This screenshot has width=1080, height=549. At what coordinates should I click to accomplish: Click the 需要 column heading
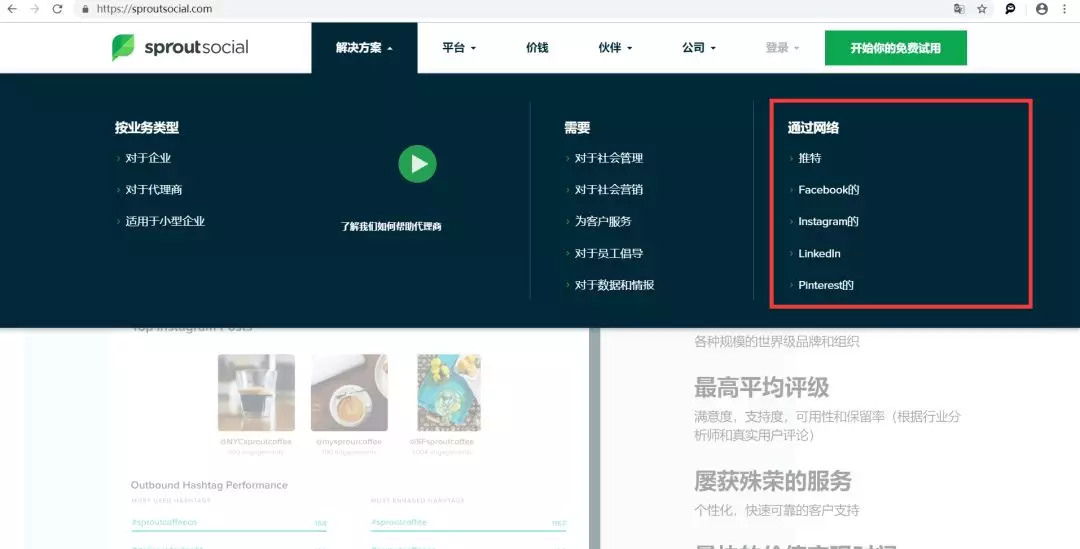[x=577, y=127]
